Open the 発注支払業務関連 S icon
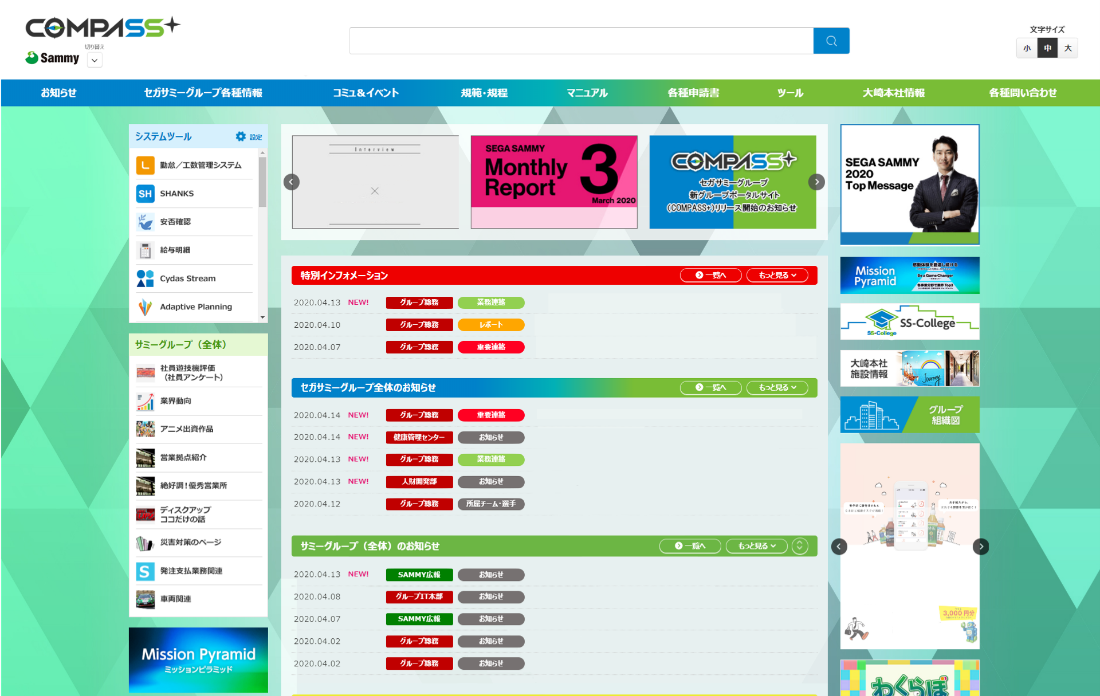Image resolution: width=1100 pixels, height=696 pixels. coord(145,571)
